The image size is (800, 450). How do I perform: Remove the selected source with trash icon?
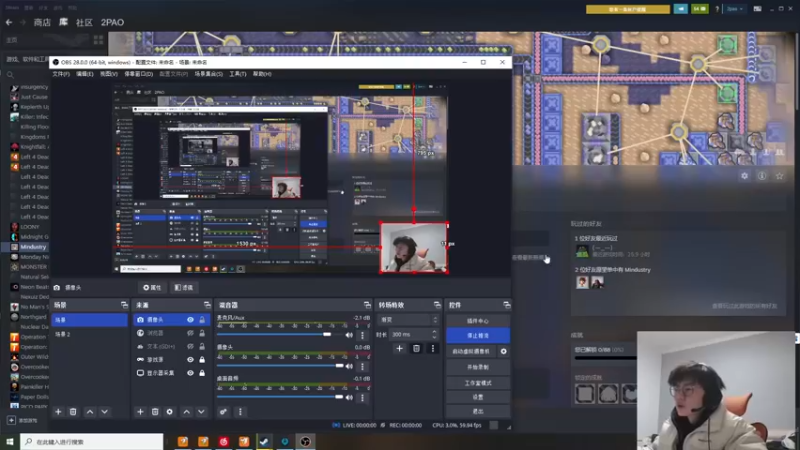155,412
